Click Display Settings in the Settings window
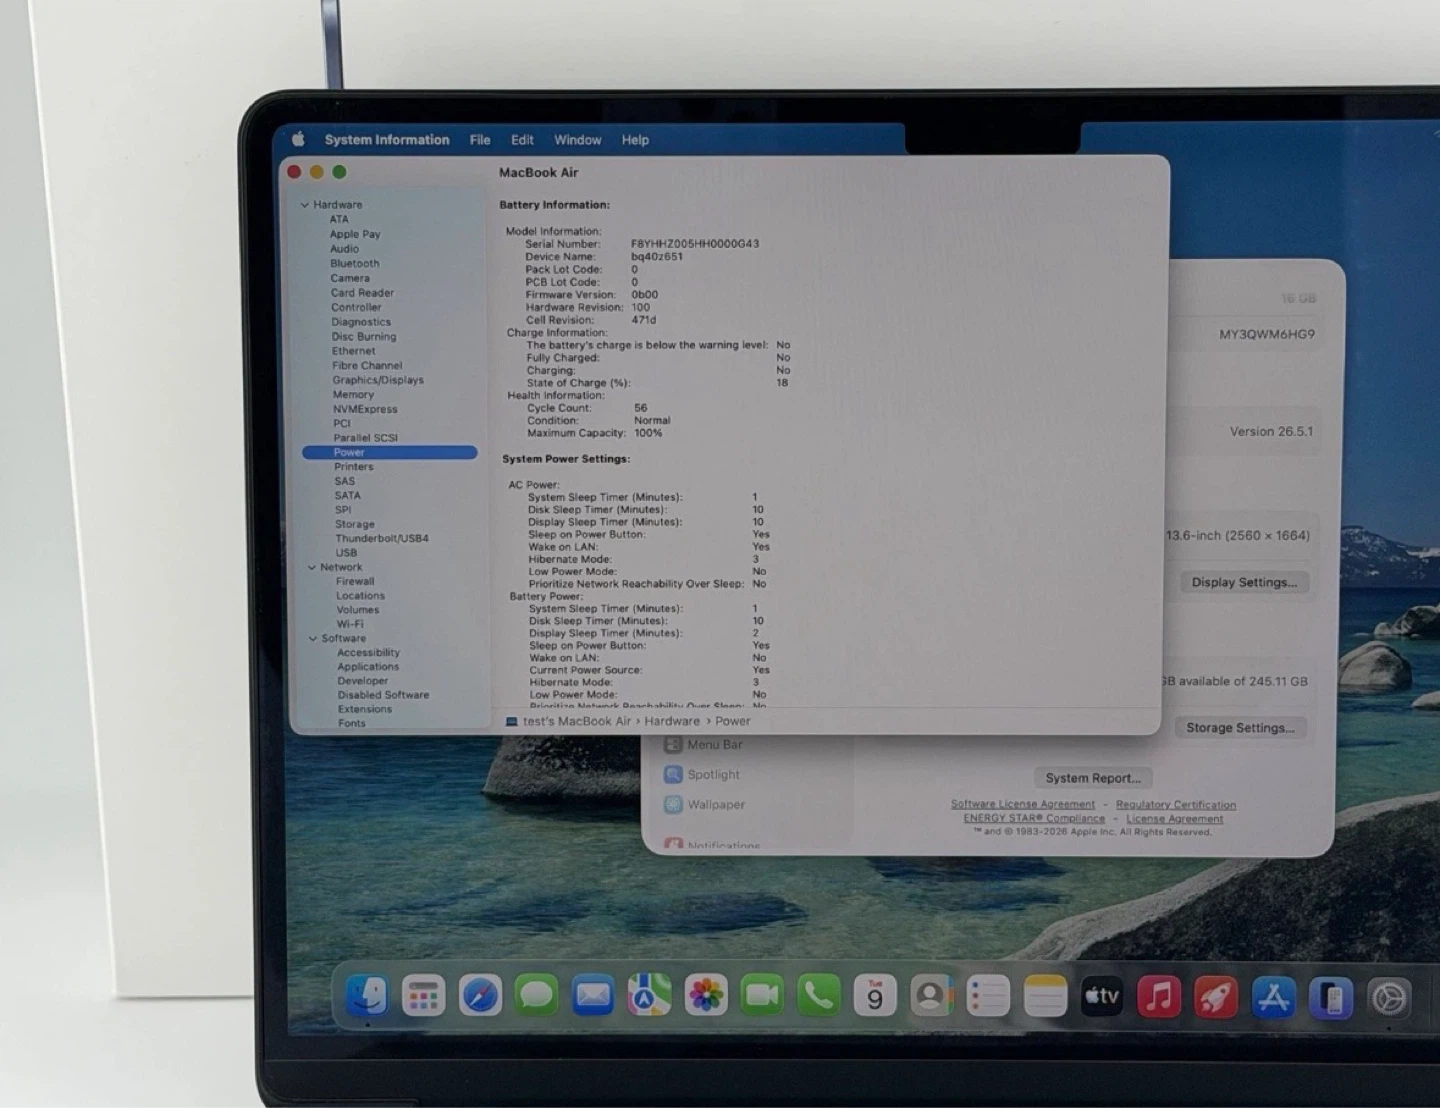 tap(1244, 582)
